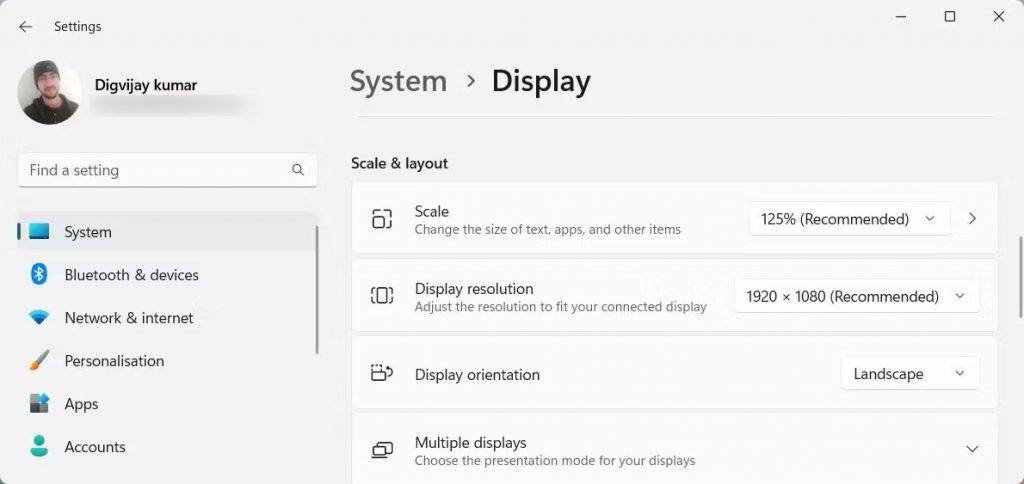Click the System monitor icon in sidebar

coord(39,232)
